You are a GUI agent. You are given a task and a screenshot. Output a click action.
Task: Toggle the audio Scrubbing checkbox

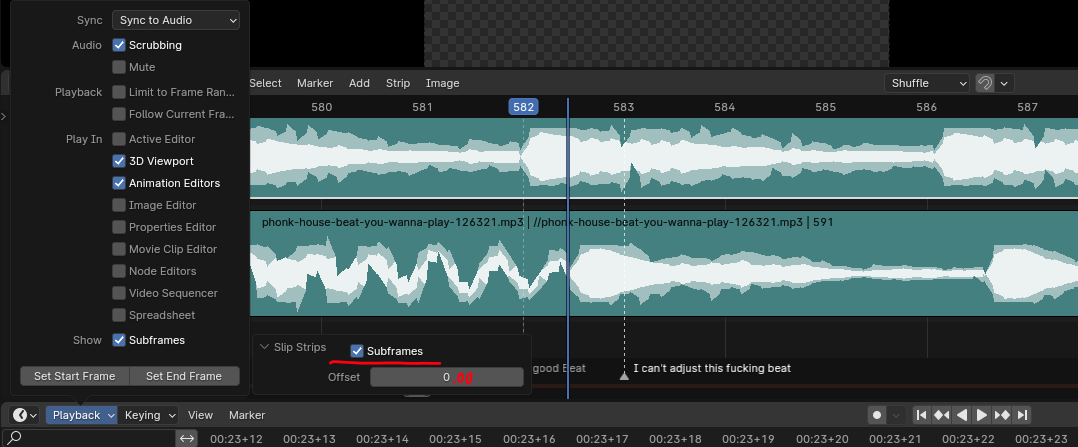pos(118,45)
